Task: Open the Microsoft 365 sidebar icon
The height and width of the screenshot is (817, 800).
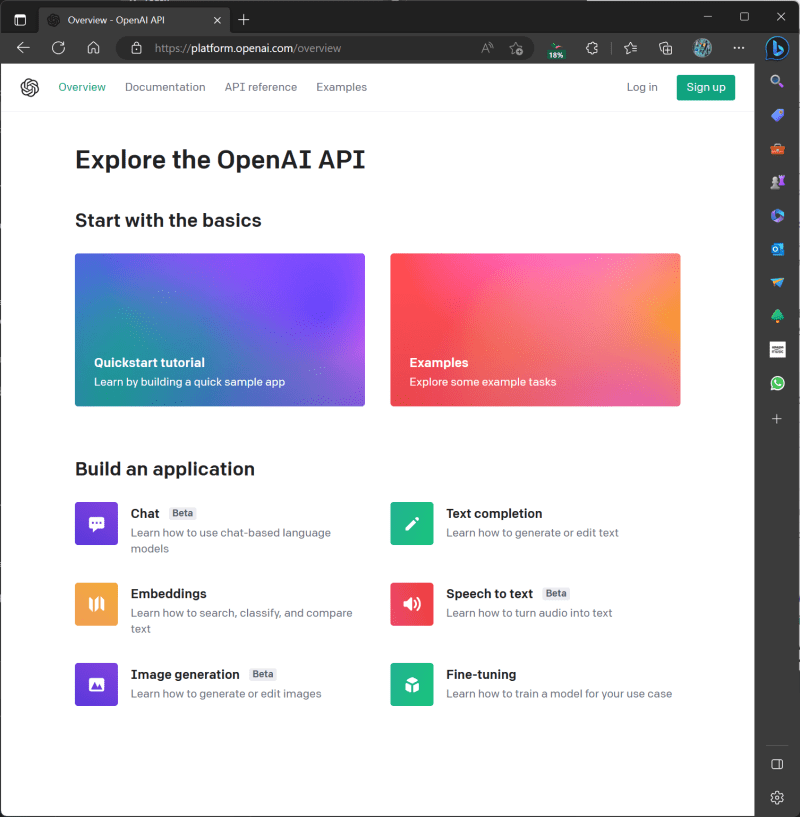Action: (x=777, y=216)
